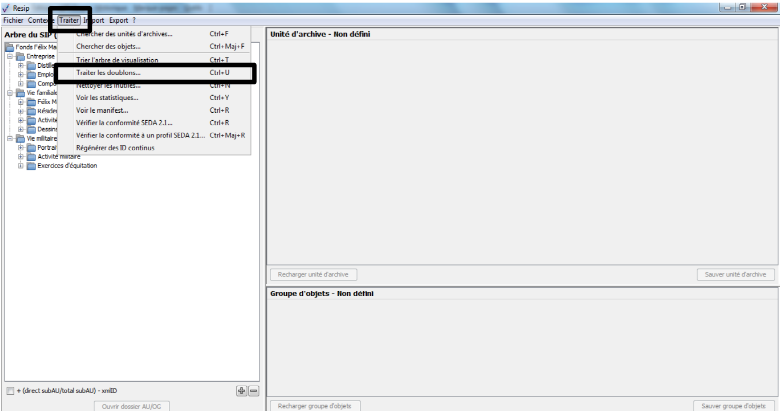Viewport: 780px width, 411px height.
Task: Click the Activité militaire folder icon
Action: tap(30, 156)
